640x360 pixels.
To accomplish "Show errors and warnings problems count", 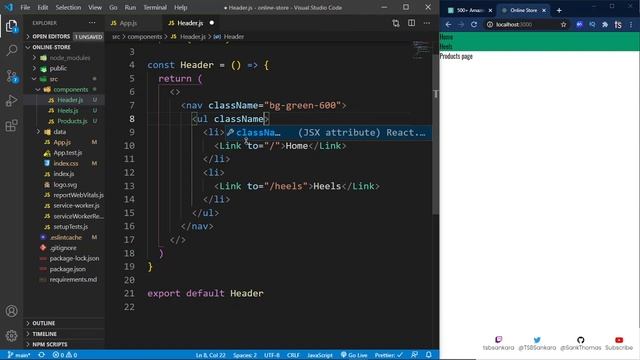I will click(x=64, y=355).
